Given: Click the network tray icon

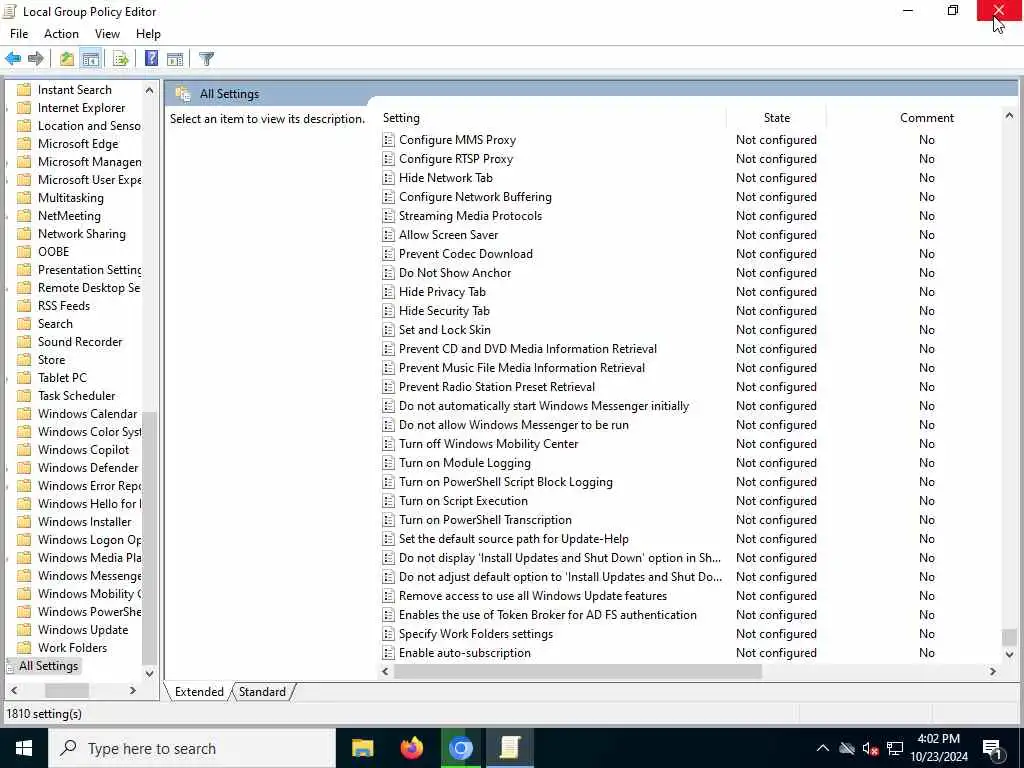Looking at the screenshot, I should click(x=895, y=748).
